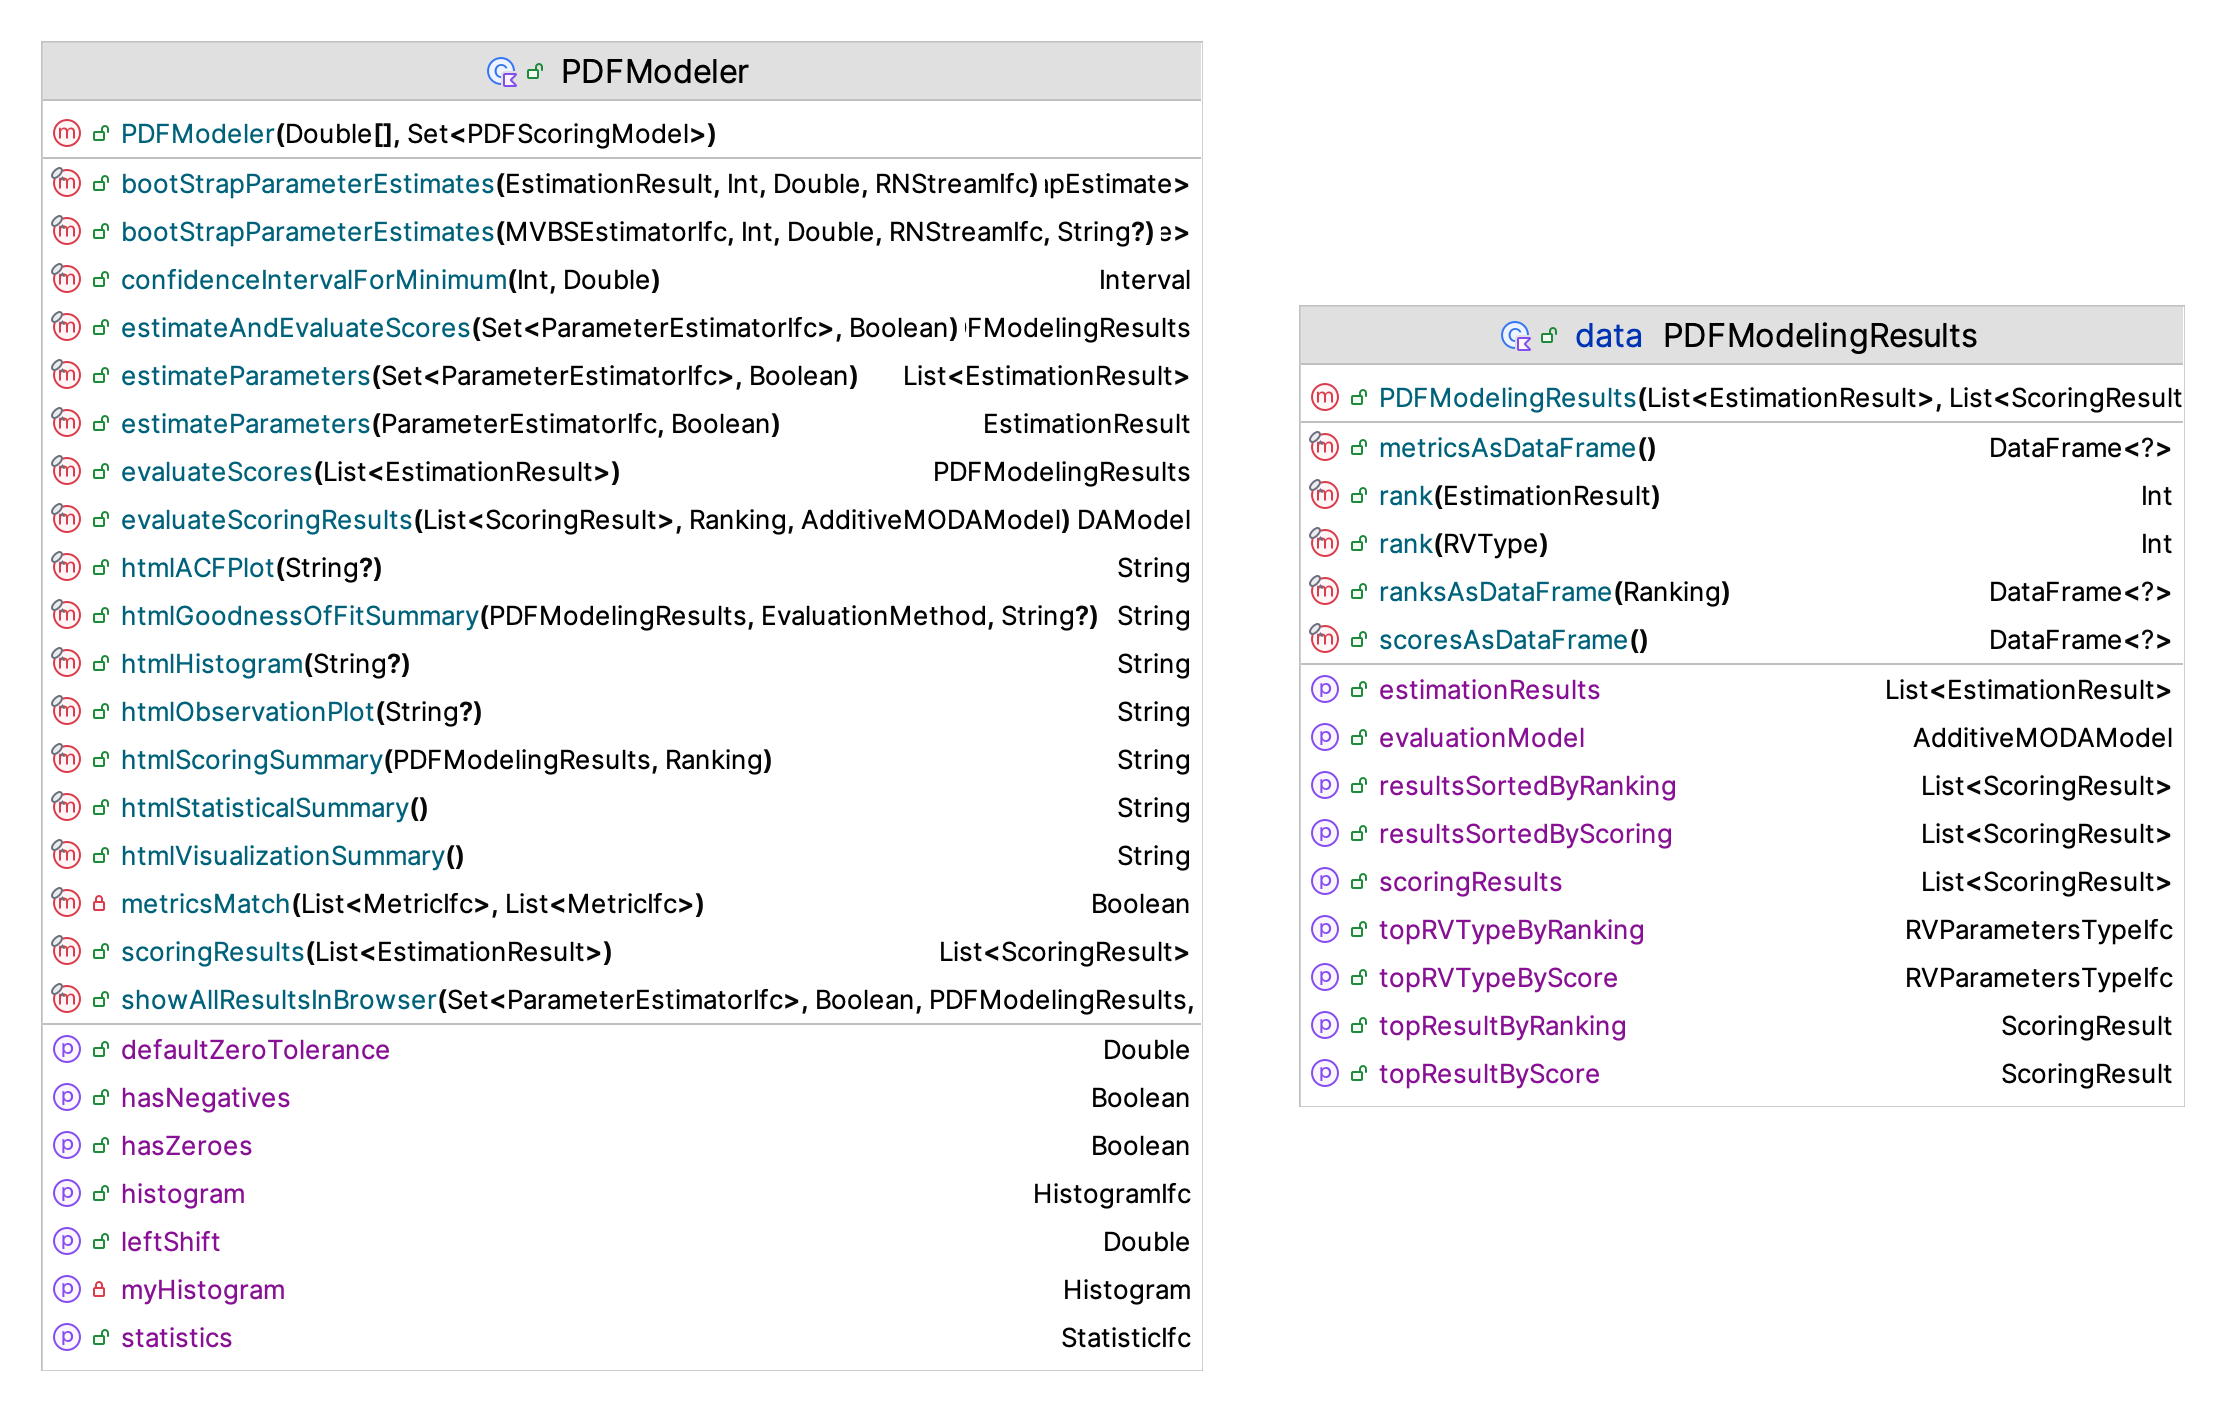Click the method icon beside htmlACFPlot
This screenshot has width=2226, height=1412.
coord(67,567)
